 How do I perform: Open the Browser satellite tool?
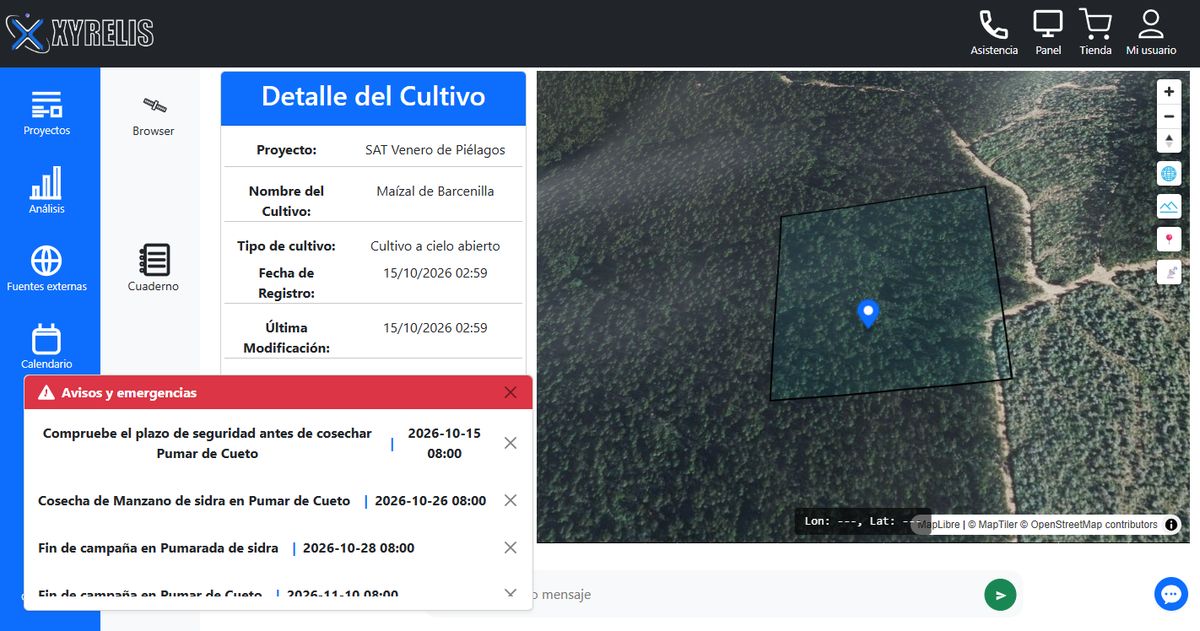click(153, 116)
